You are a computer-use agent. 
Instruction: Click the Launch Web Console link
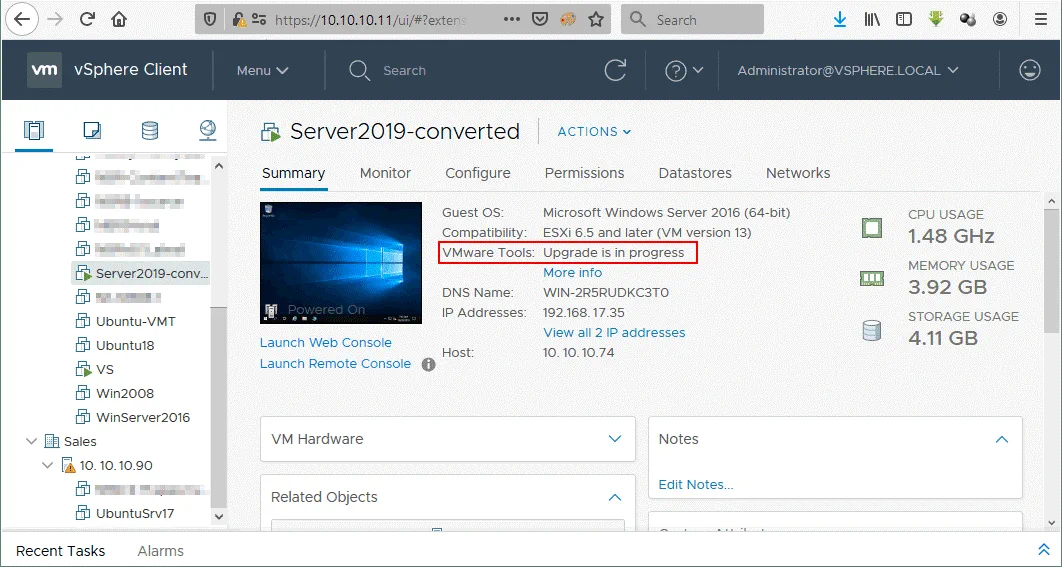[325, 342]
